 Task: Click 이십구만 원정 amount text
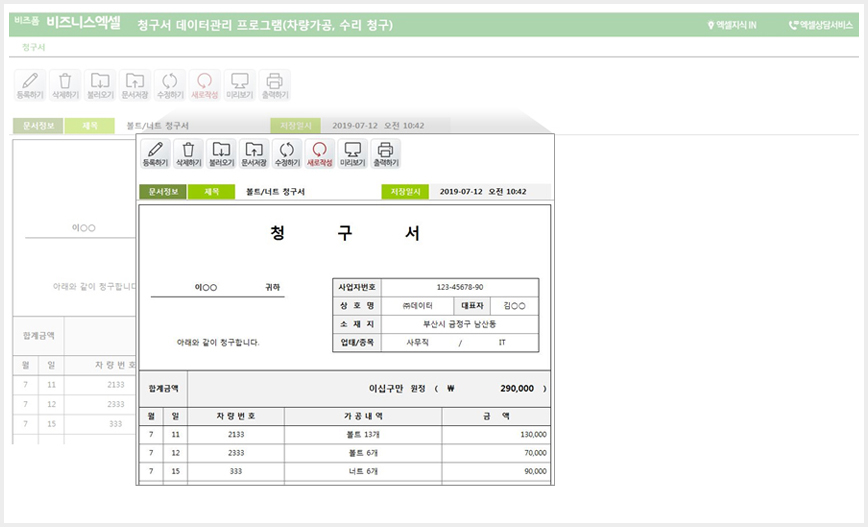[x=397, y=389]
